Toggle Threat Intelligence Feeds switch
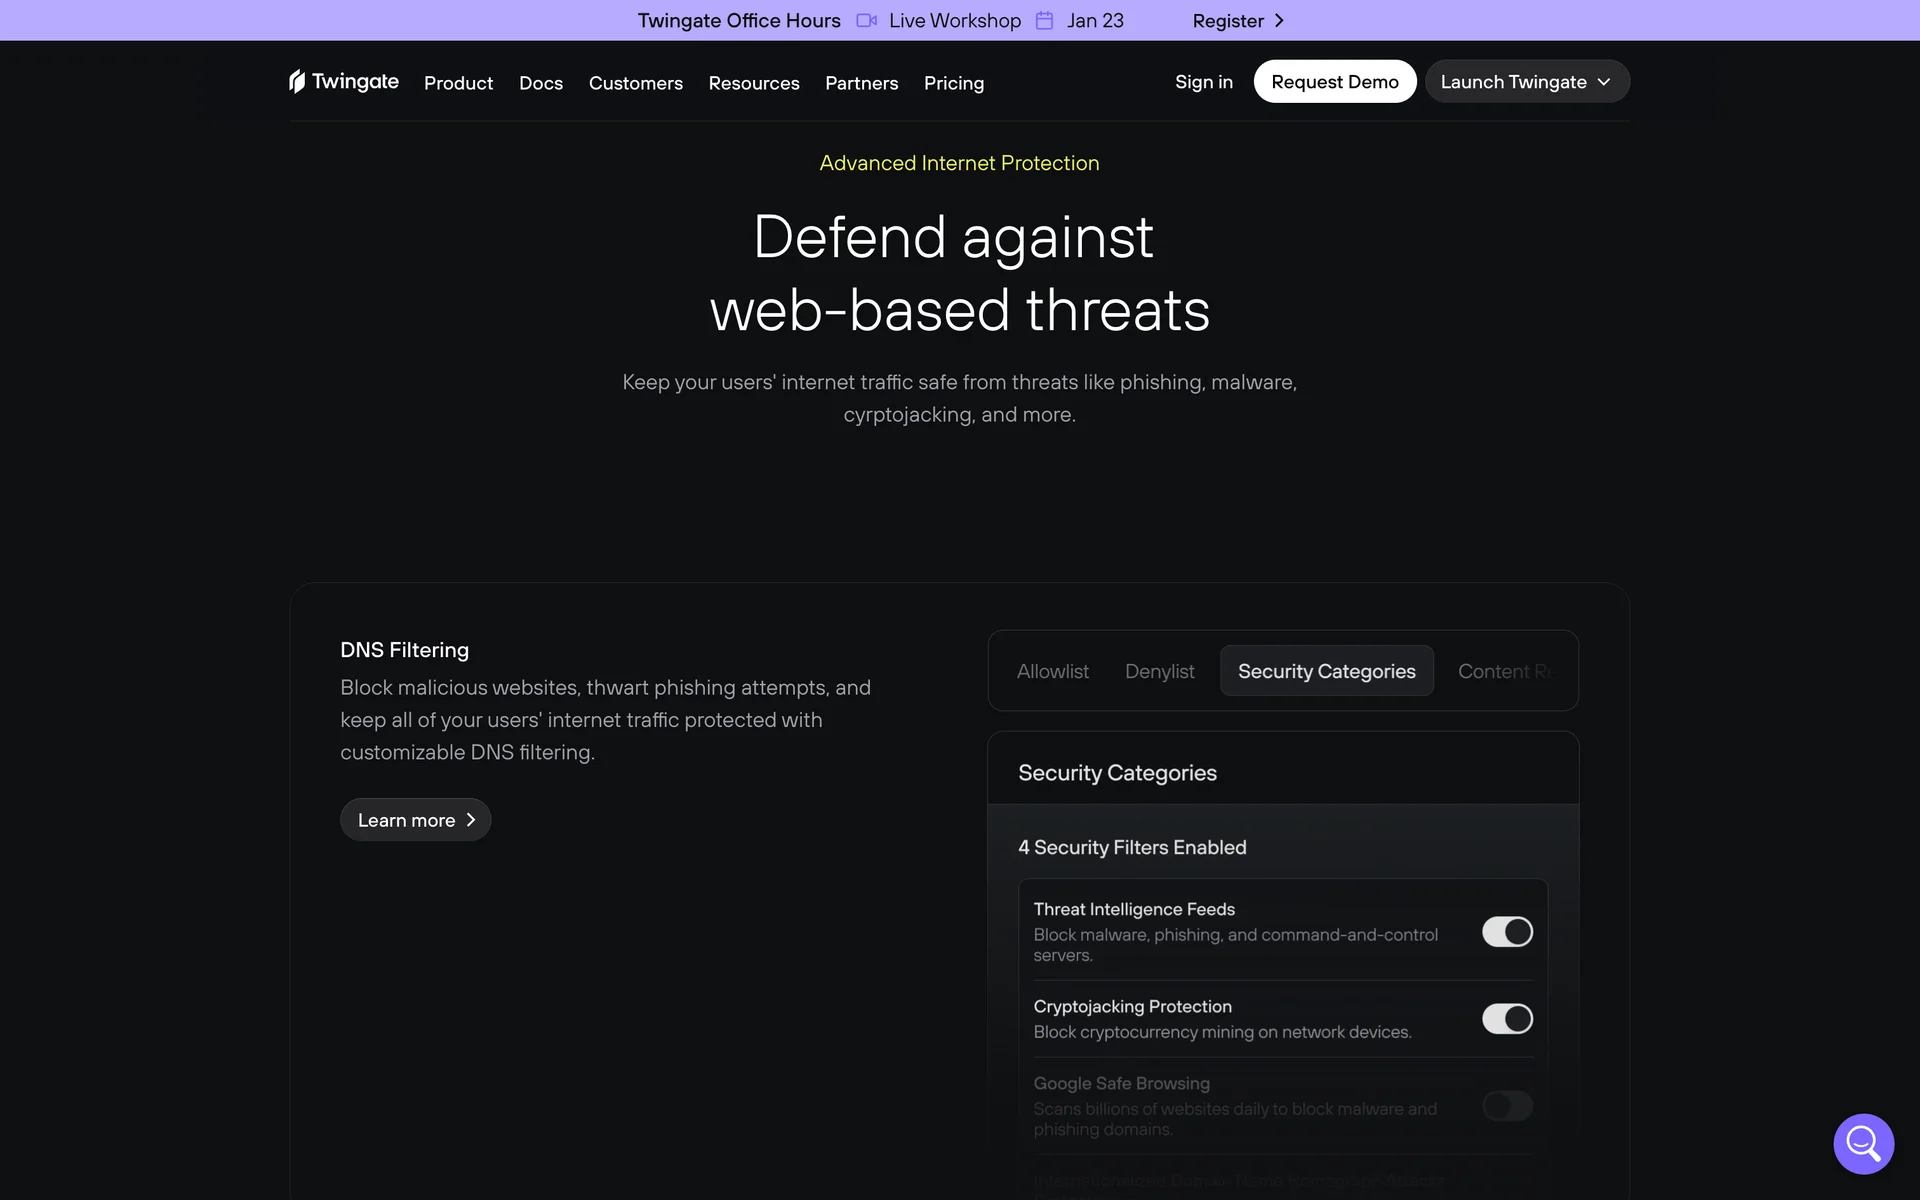The image size is (1920, 1200). coord(1507,932)
